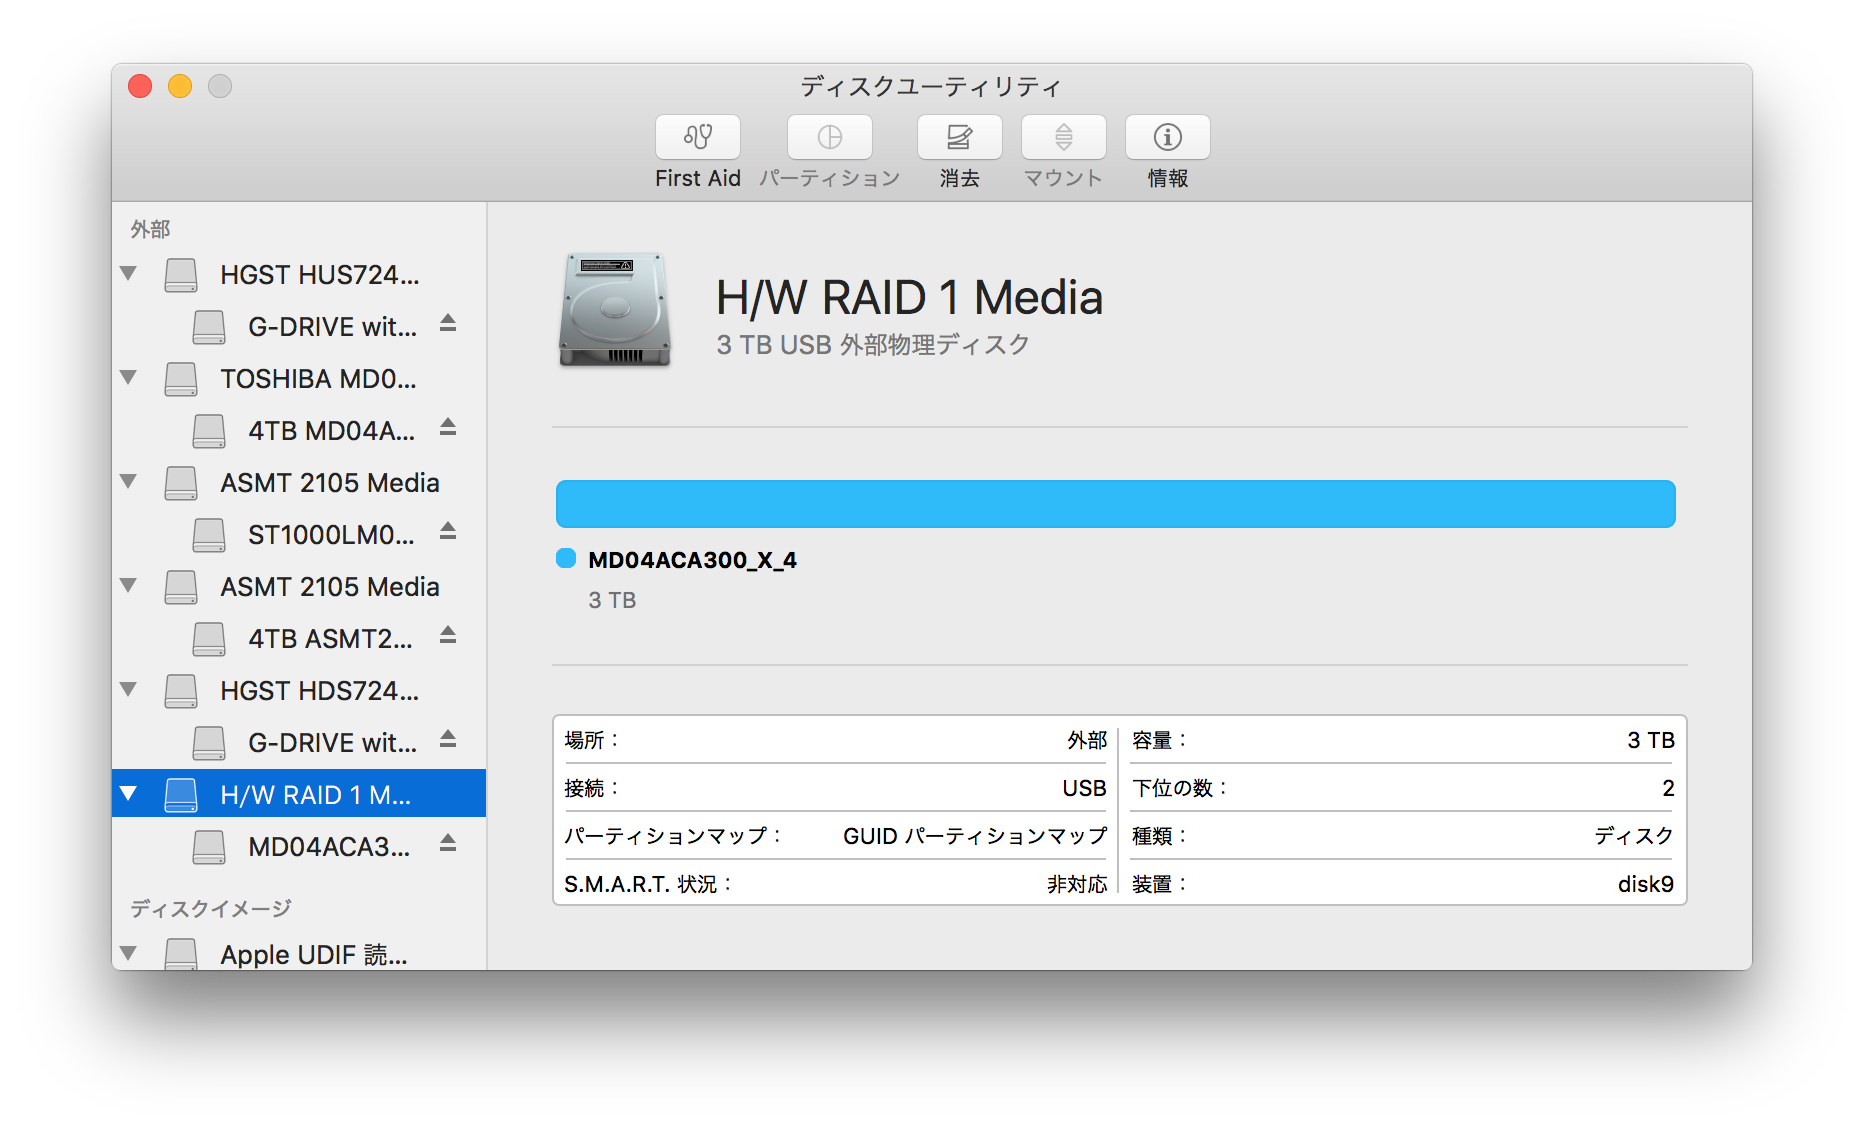Eject the ST1000LM0 volume
The image size is (1864, 1130).
pos(448,531)
